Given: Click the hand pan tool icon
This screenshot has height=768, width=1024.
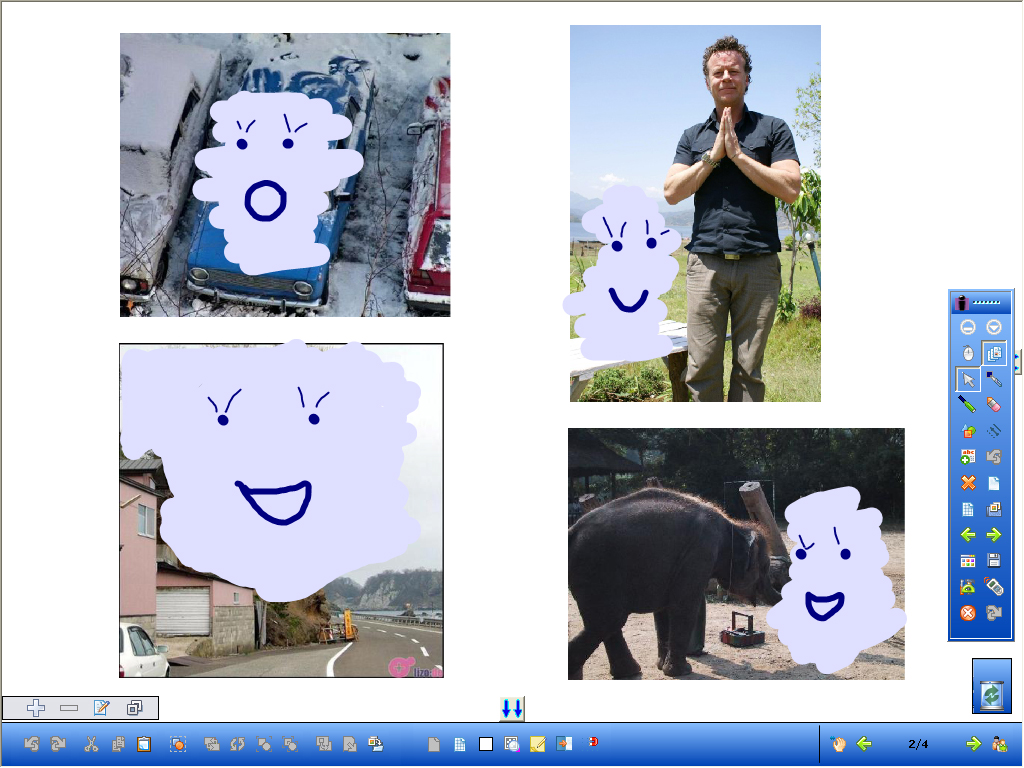Looking at the screenshot, I should click(839, 744).
